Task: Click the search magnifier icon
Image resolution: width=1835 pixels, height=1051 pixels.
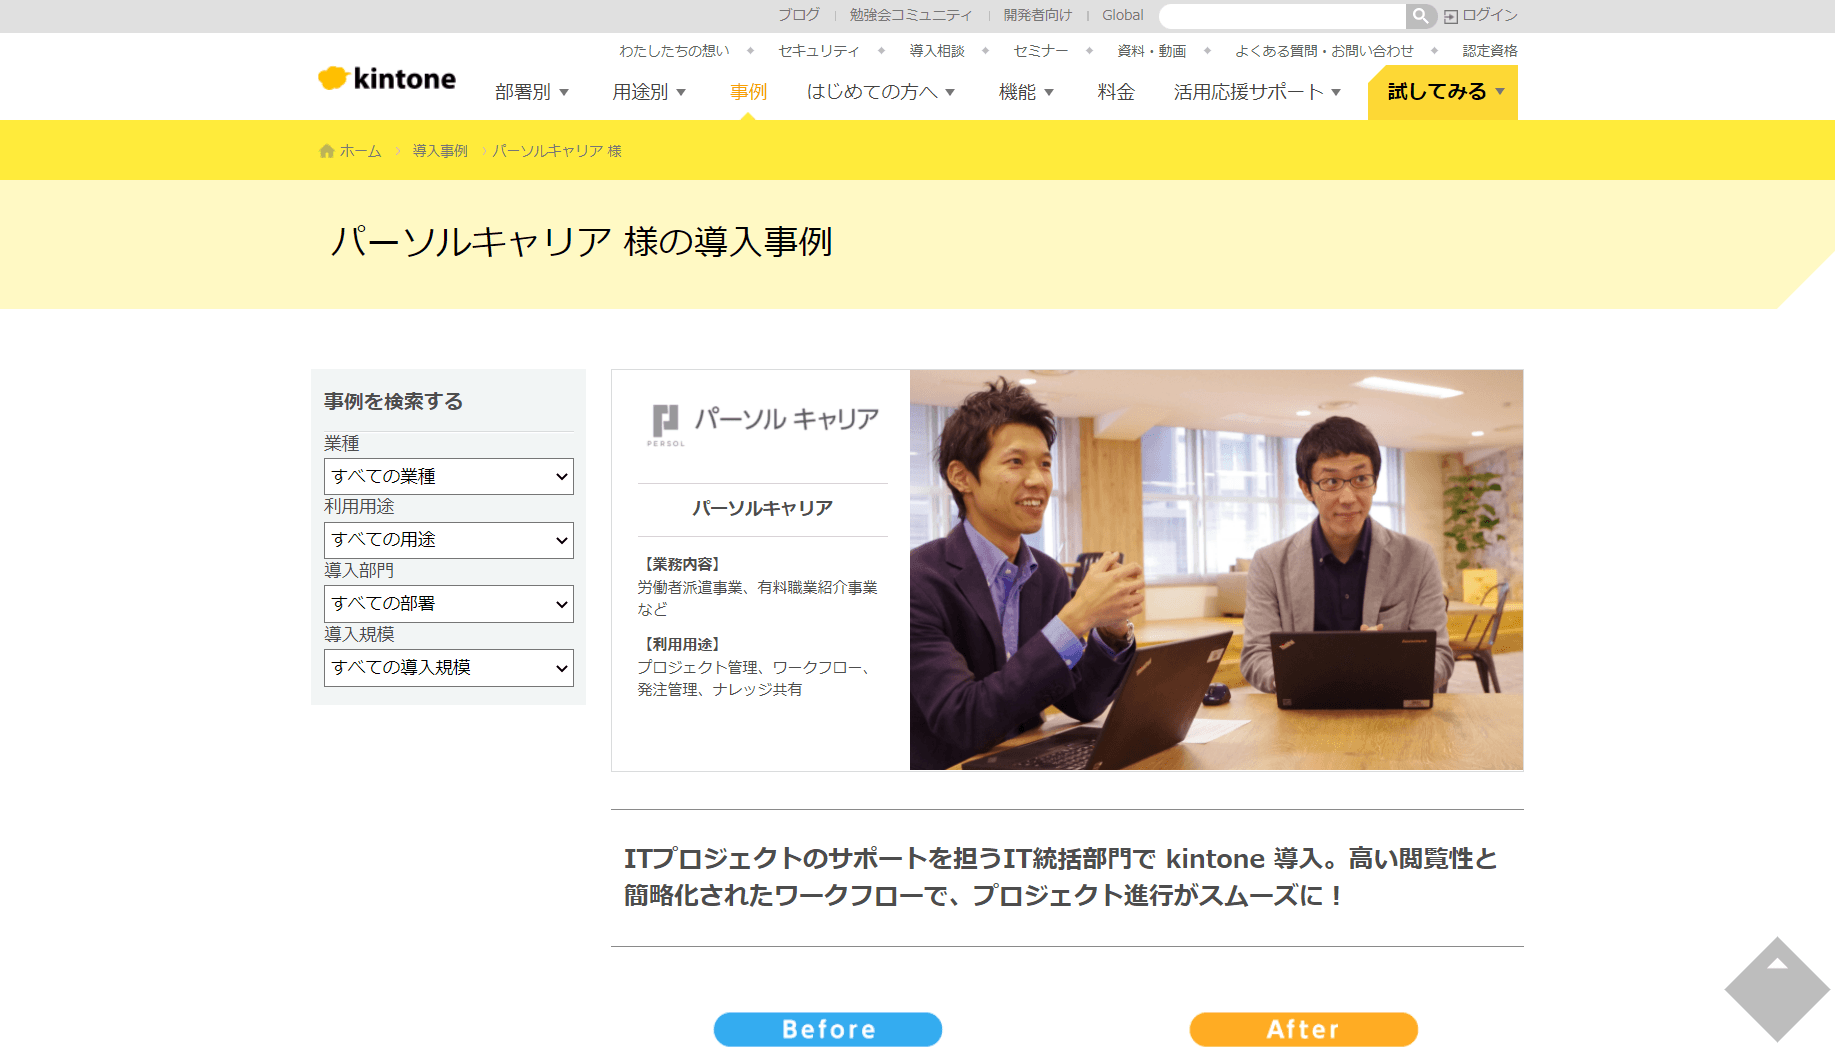Action: pyautogui.click(x=1420, y=16)
